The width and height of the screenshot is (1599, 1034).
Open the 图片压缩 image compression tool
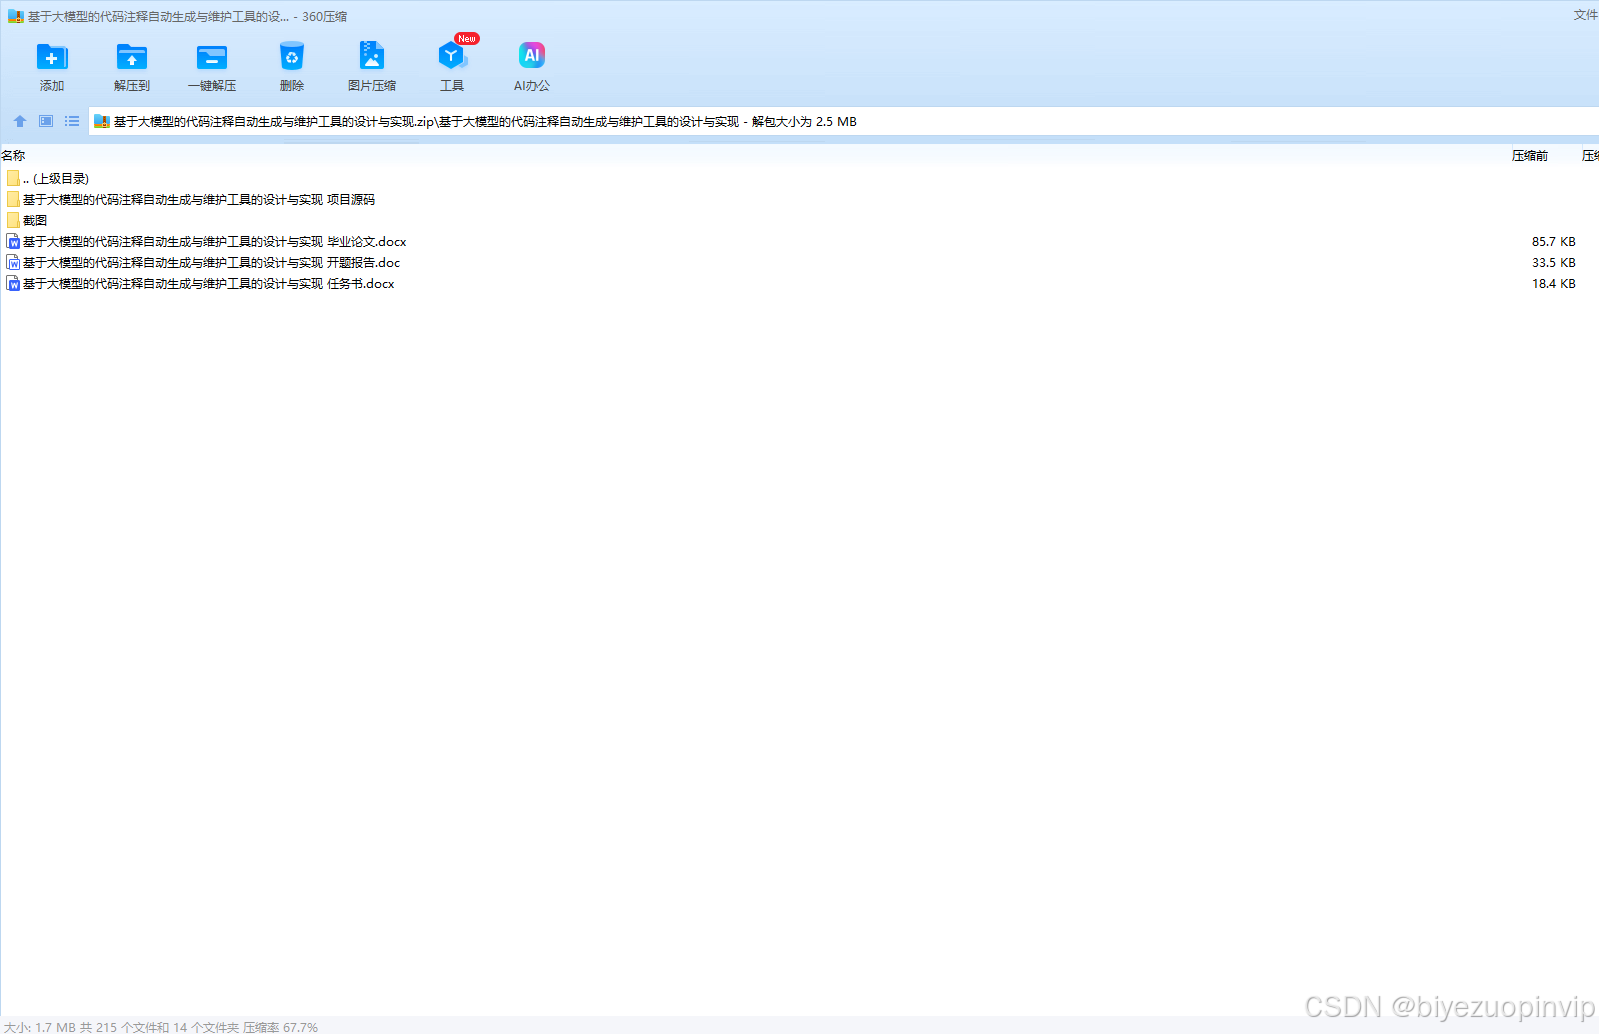tap(372, 55)
